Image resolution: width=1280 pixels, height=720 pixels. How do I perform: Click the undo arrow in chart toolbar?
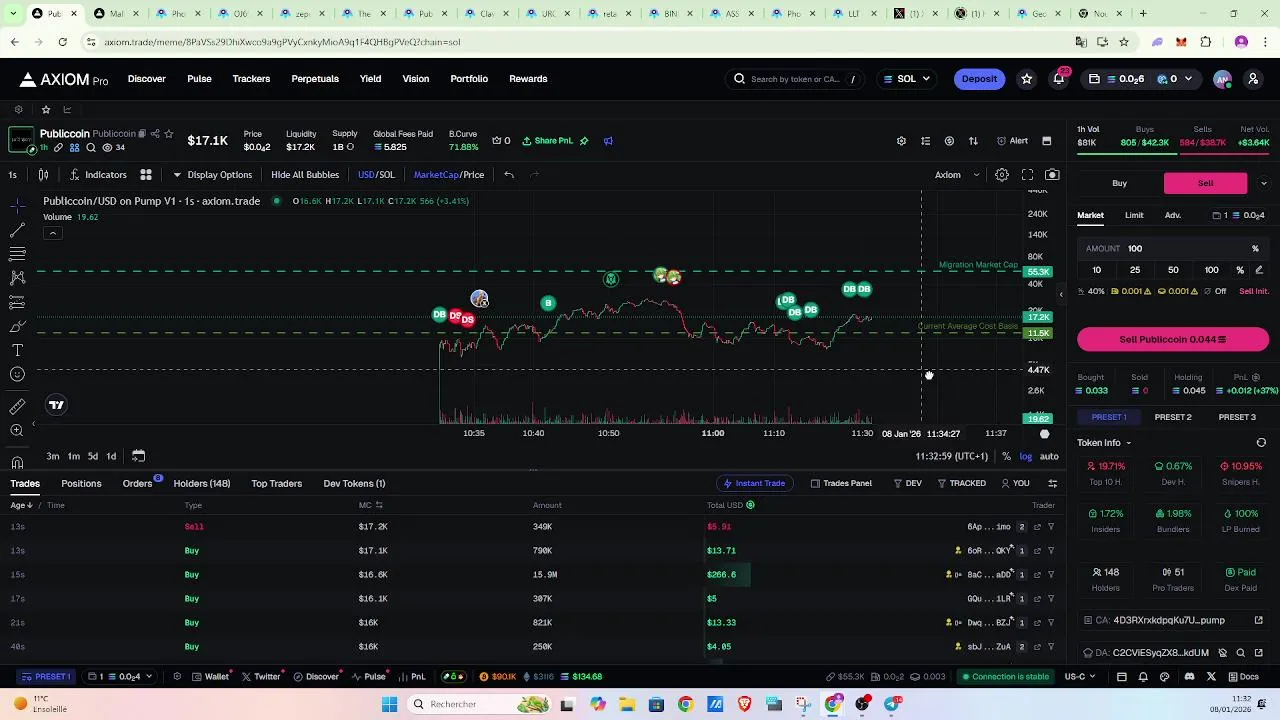click(509, 175)
